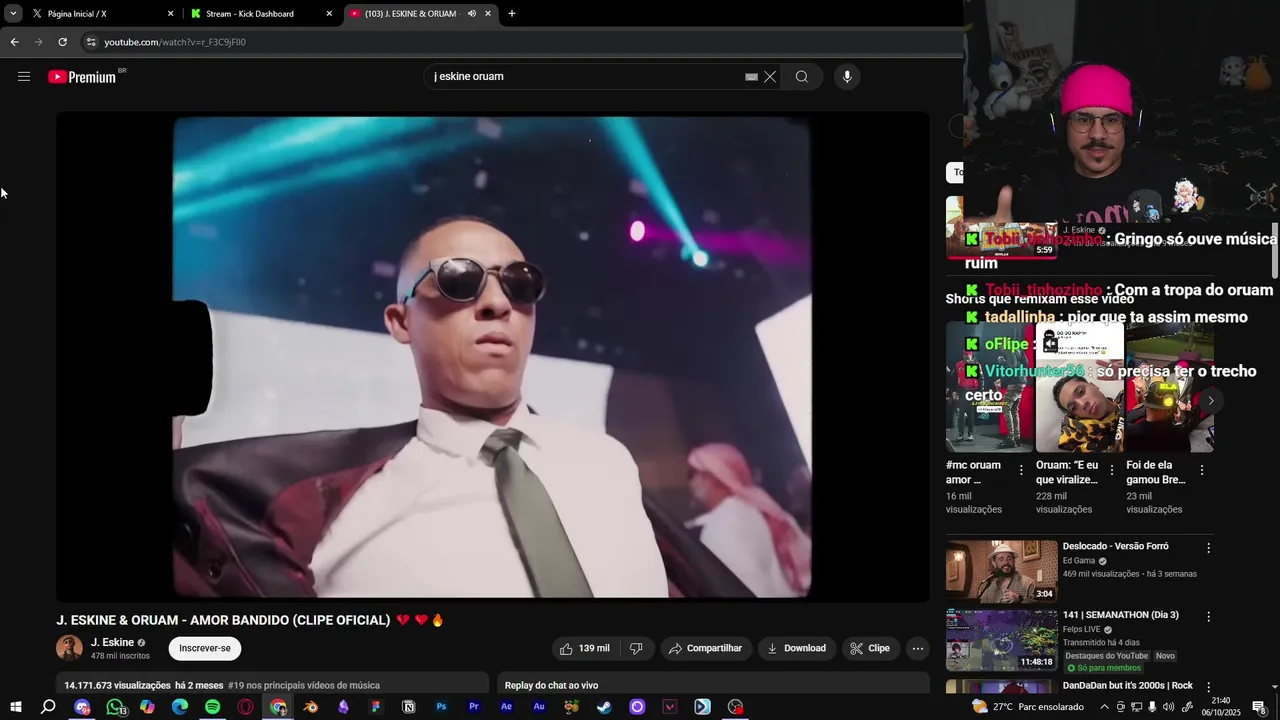Viewport: 1280px width, 720px height.
Task: Launch Photoshop from the taskbar
Action: click(x=441, y=707)
